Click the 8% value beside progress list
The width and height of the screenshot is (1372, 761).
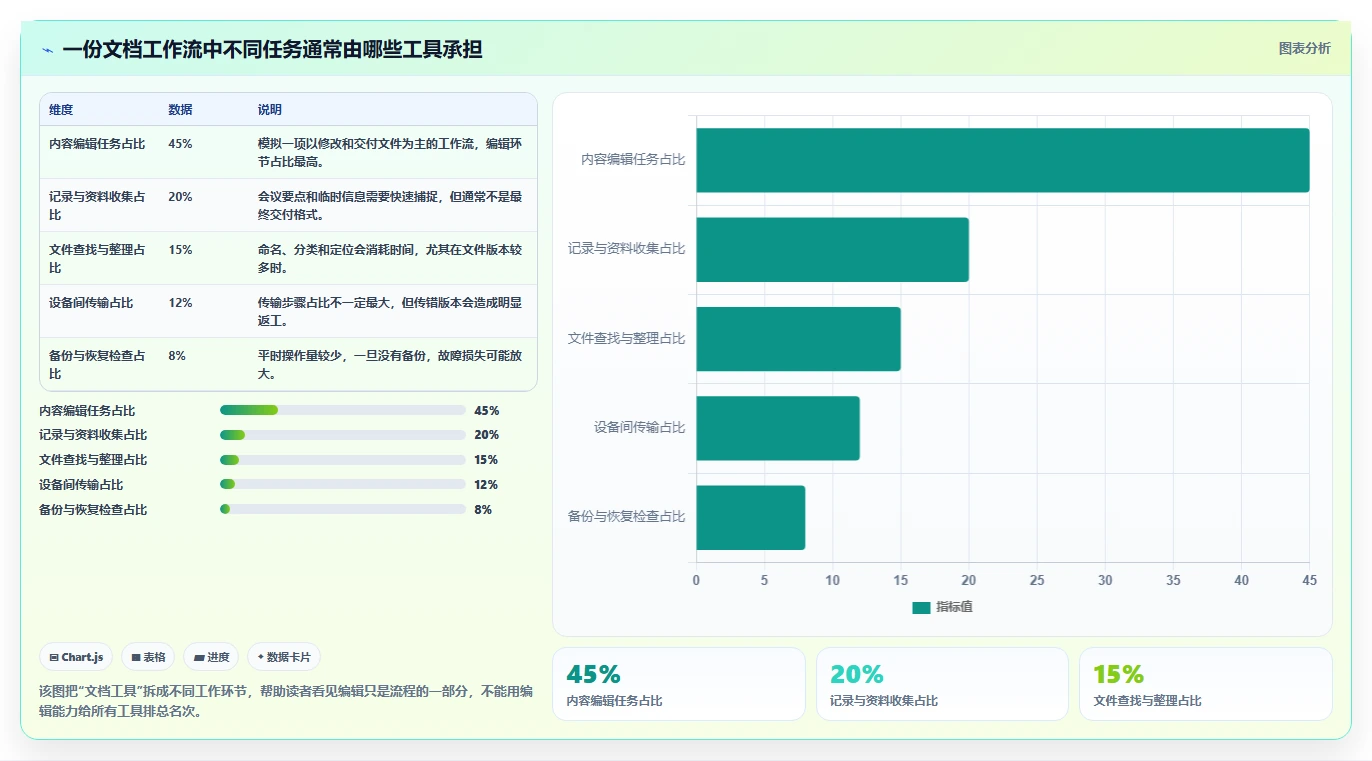click(x=483, y=510)
